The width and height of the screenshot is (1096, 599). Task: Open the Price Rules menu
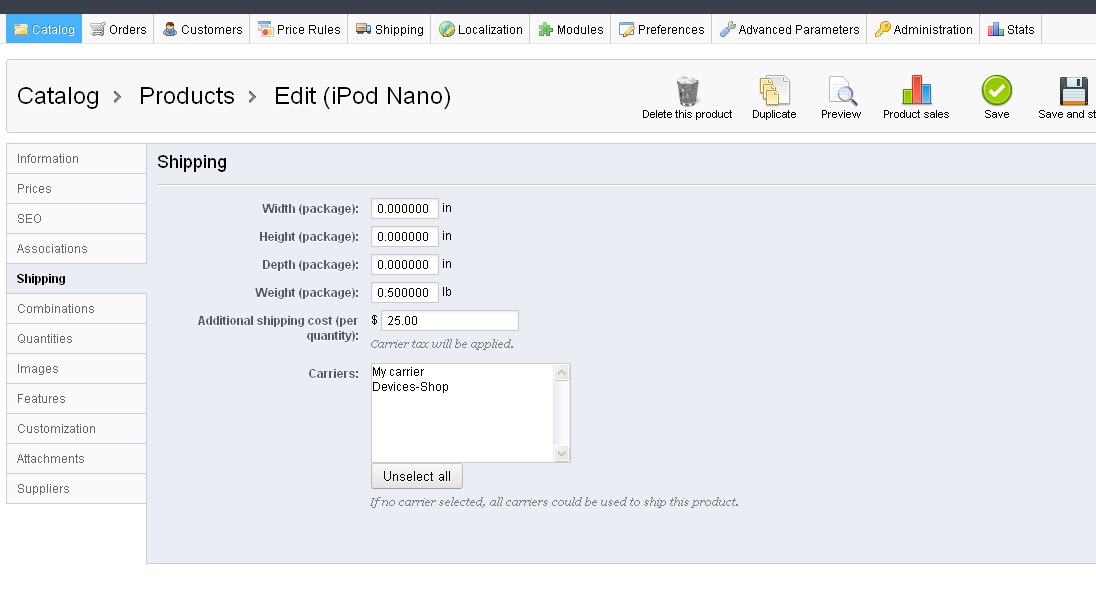(298, 29)
